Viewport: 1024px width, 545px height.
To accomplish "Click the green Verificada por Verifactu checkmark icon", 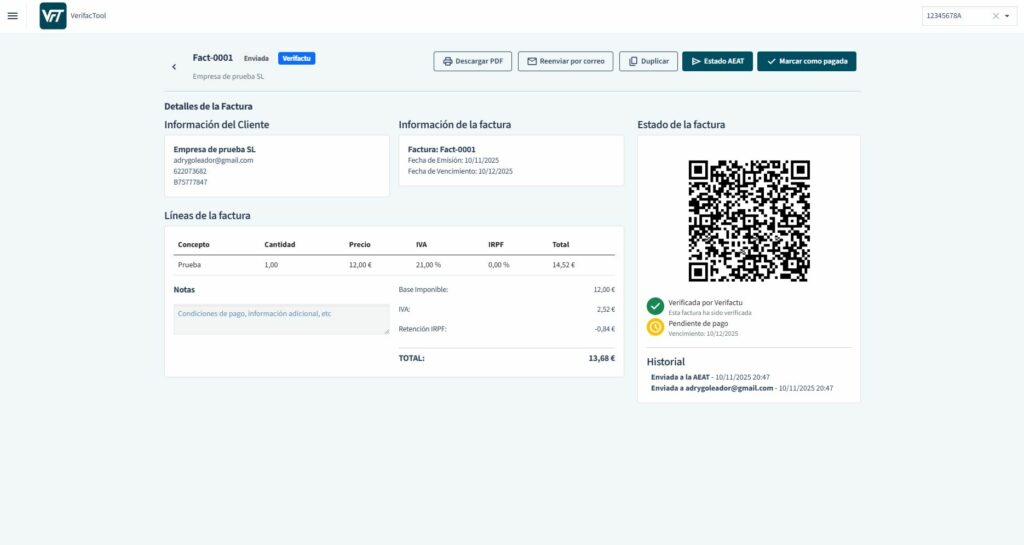I will coord(655,306).
